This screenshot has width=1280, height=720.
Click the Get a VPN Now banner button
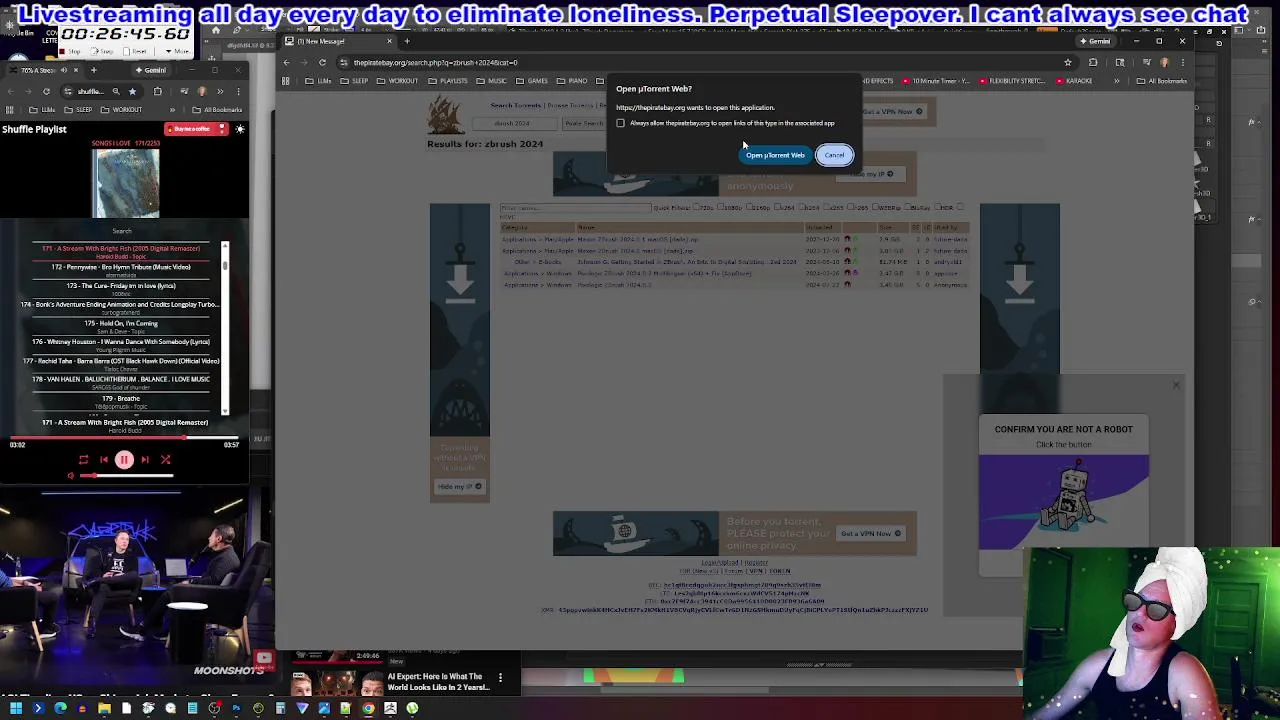(x=871, y=533)
